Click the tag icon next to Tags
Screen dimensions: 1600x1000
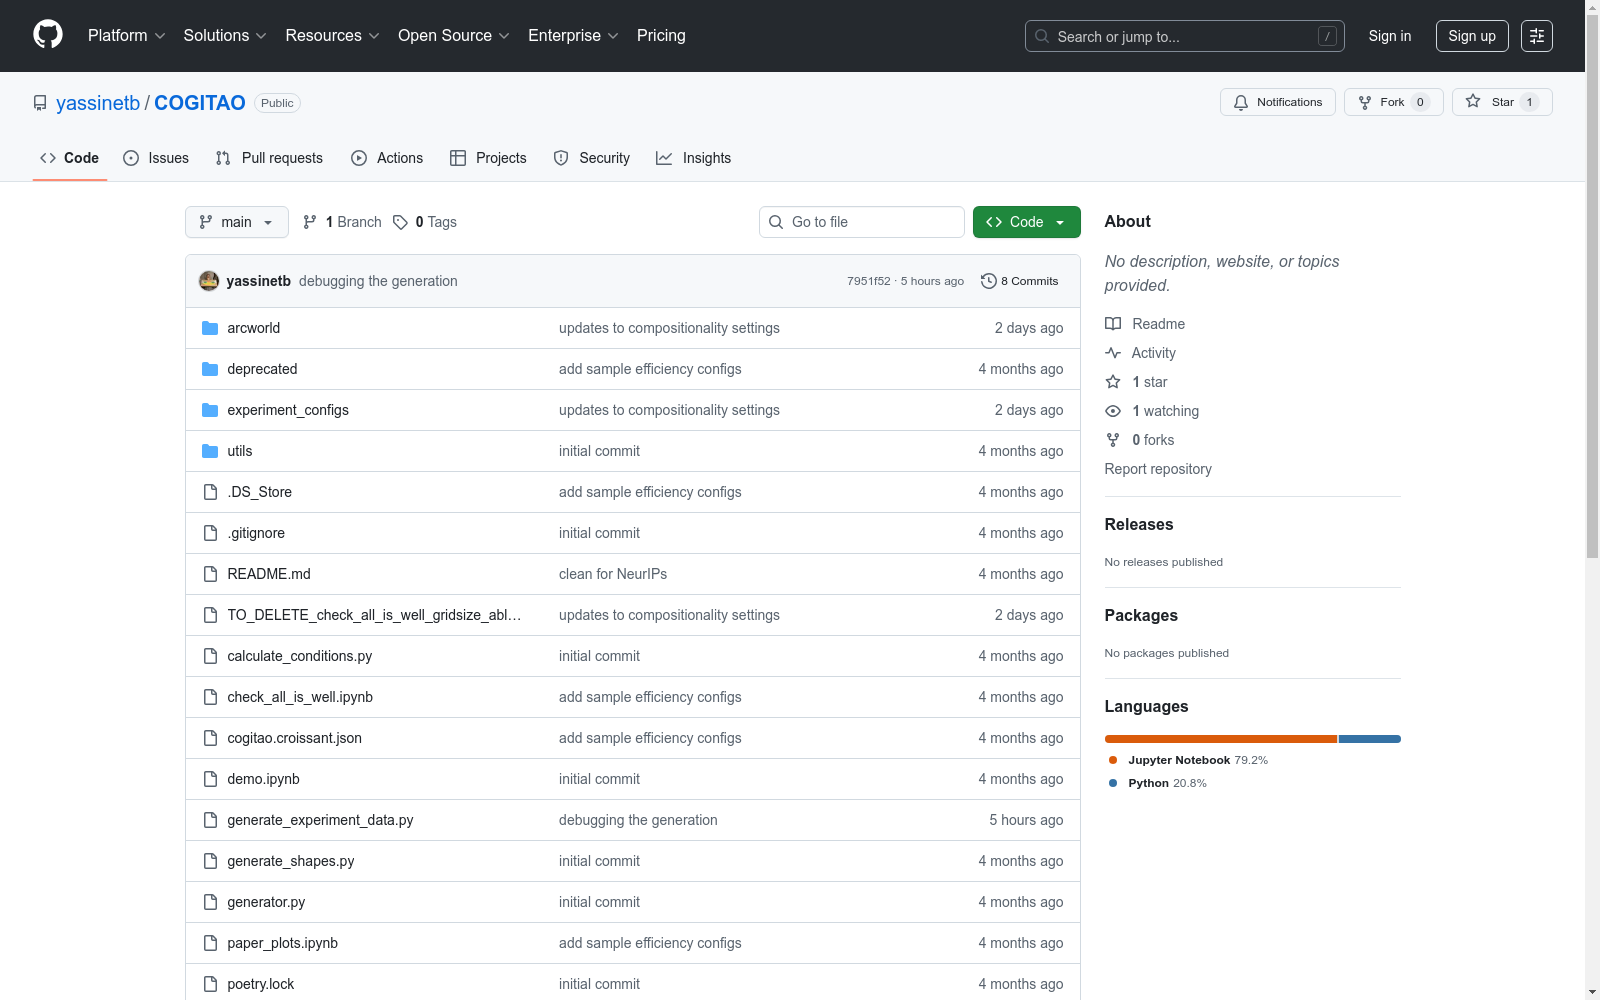coord(400,222)
